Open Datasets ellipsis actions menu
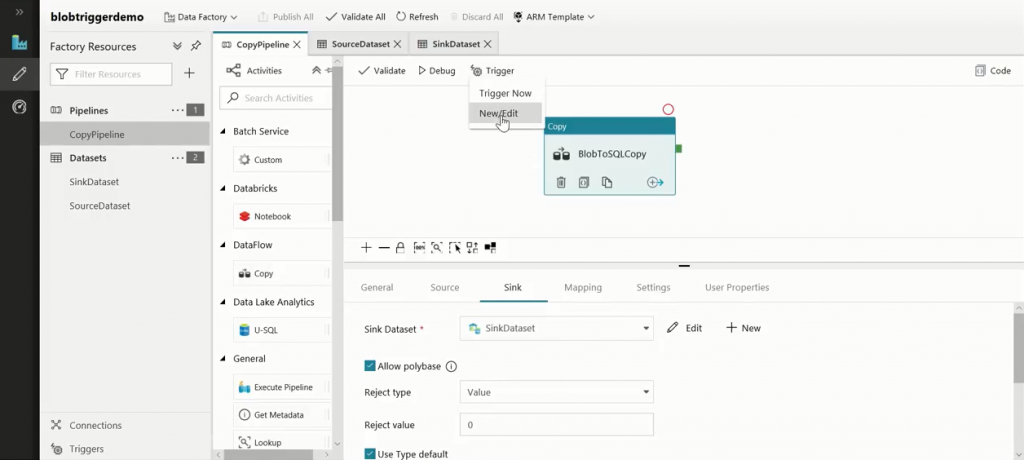The width and height of the screenshot is (1024, 460). pos(178,157)
